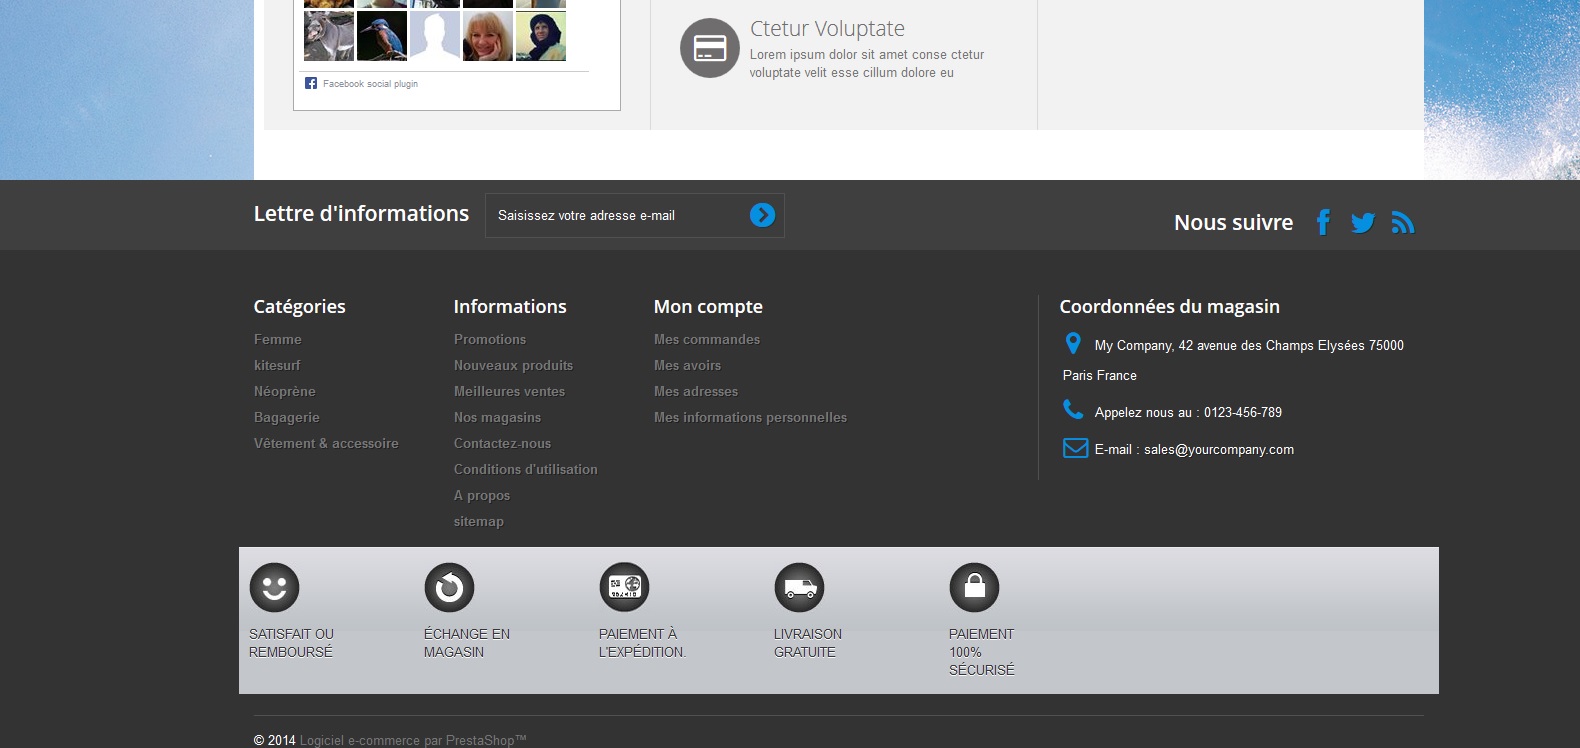This screenshot has width=1580, height=748.
Task: Open Nos magasins link
Action: pos(498,417)
